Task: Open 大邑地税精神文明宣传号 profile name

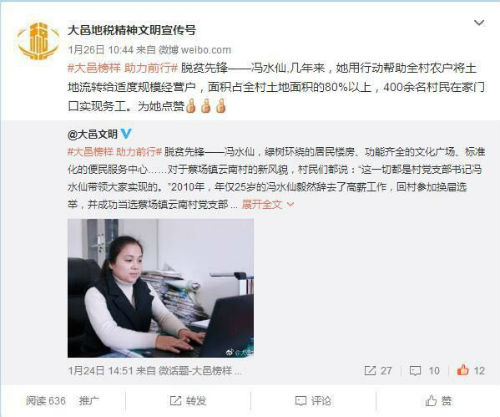Action: (x=132, y=30)
